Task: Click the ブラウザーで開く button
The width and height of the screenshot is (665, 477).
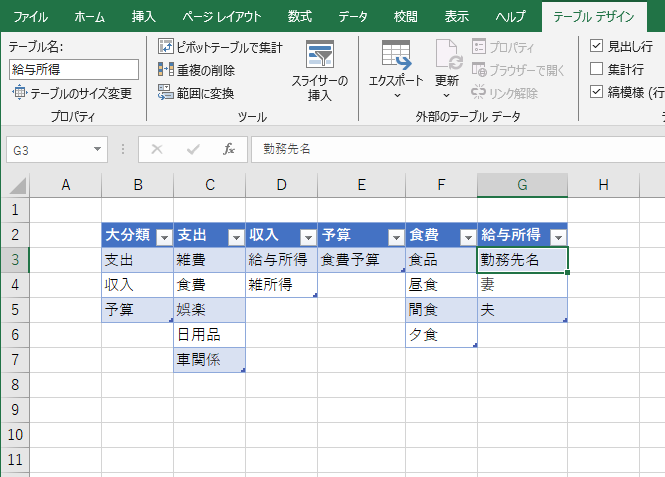Action: (x=518, y=70)
